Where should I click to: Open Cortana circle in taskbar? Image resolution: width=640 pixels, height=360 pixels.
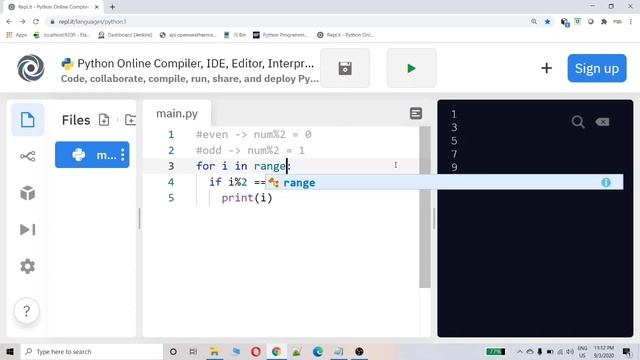pyautogui.click(x=173, y=351)
